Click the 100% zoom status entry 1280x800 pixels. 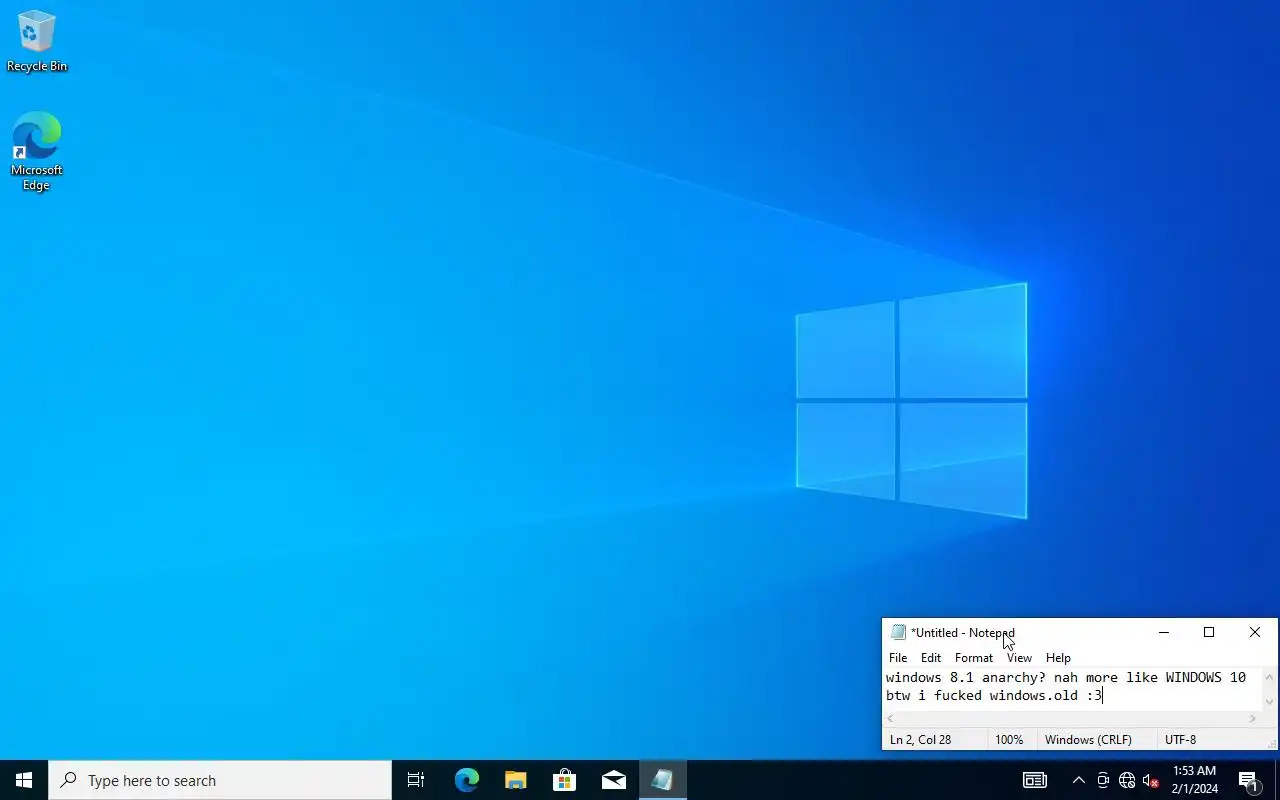tap(1009, 740)
